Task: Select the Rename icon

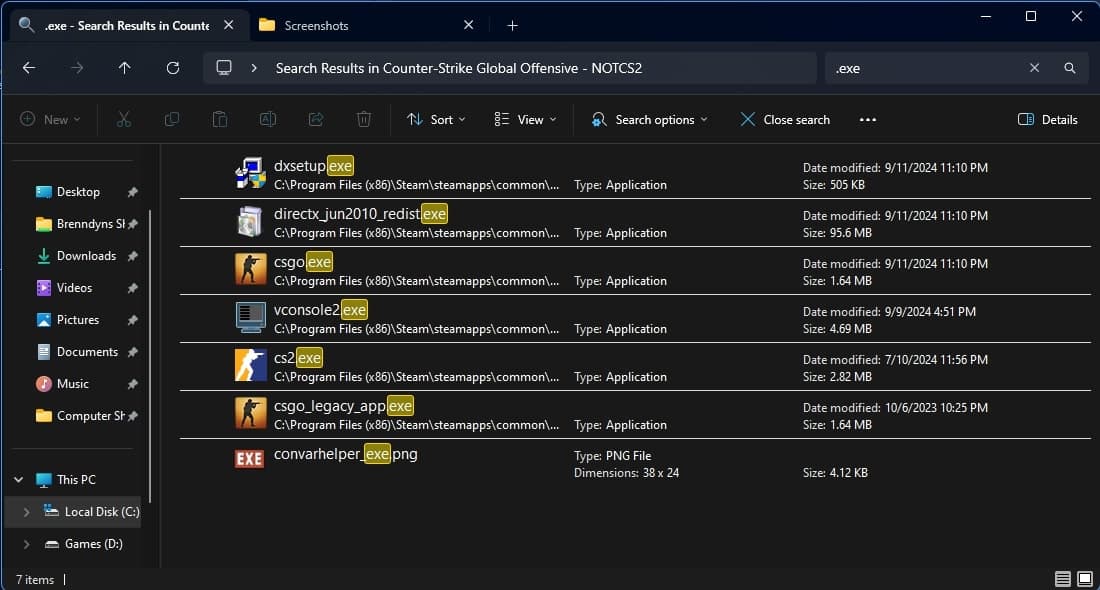Action: tap(267, 119)
